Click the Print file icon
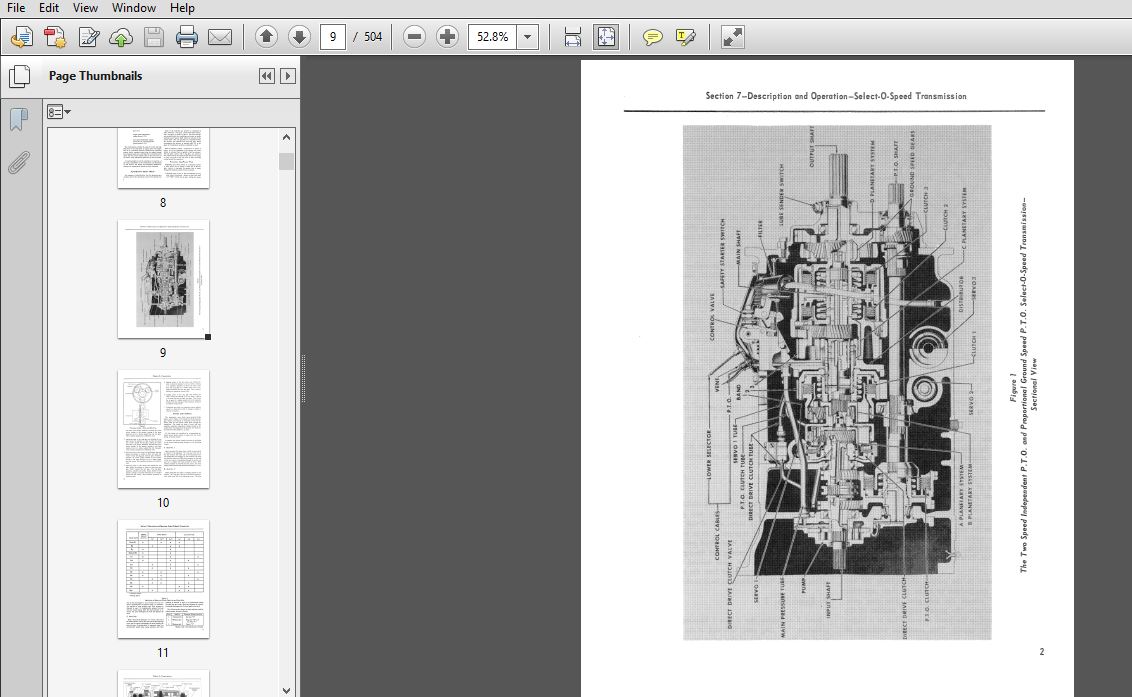 pos(187,38)
